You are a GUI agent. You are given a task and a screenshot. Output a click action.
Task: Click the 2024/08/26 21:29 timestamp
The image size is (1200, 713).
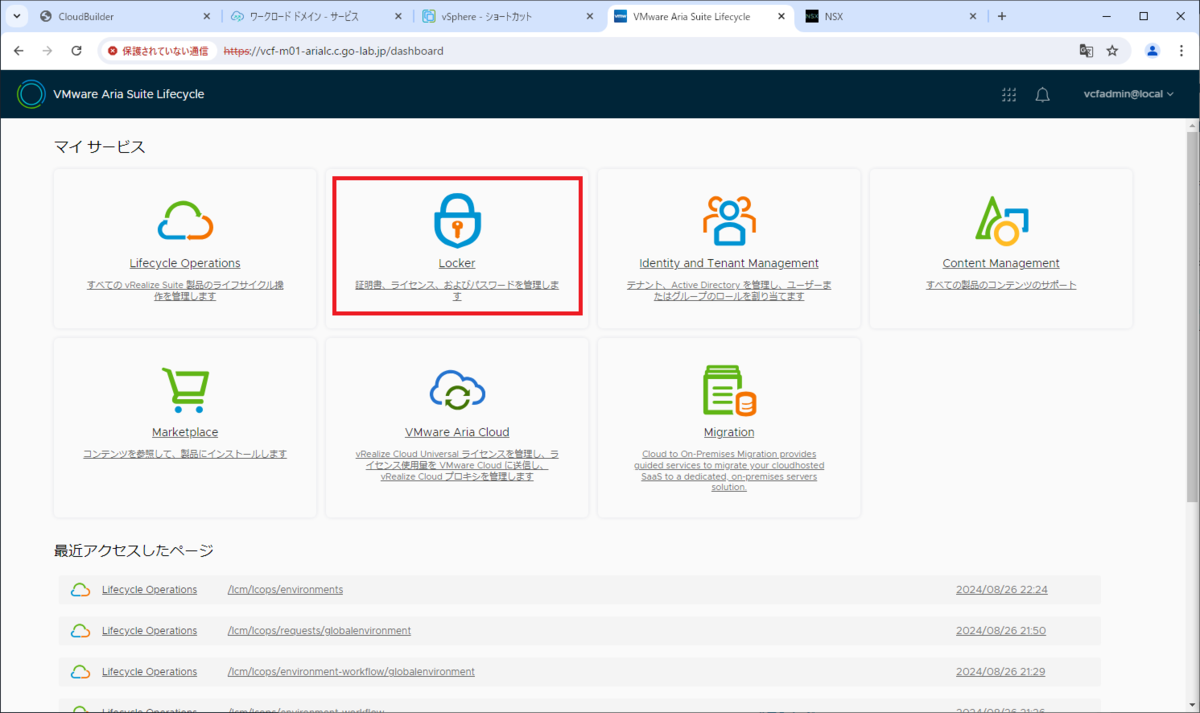coord(1002,672)
